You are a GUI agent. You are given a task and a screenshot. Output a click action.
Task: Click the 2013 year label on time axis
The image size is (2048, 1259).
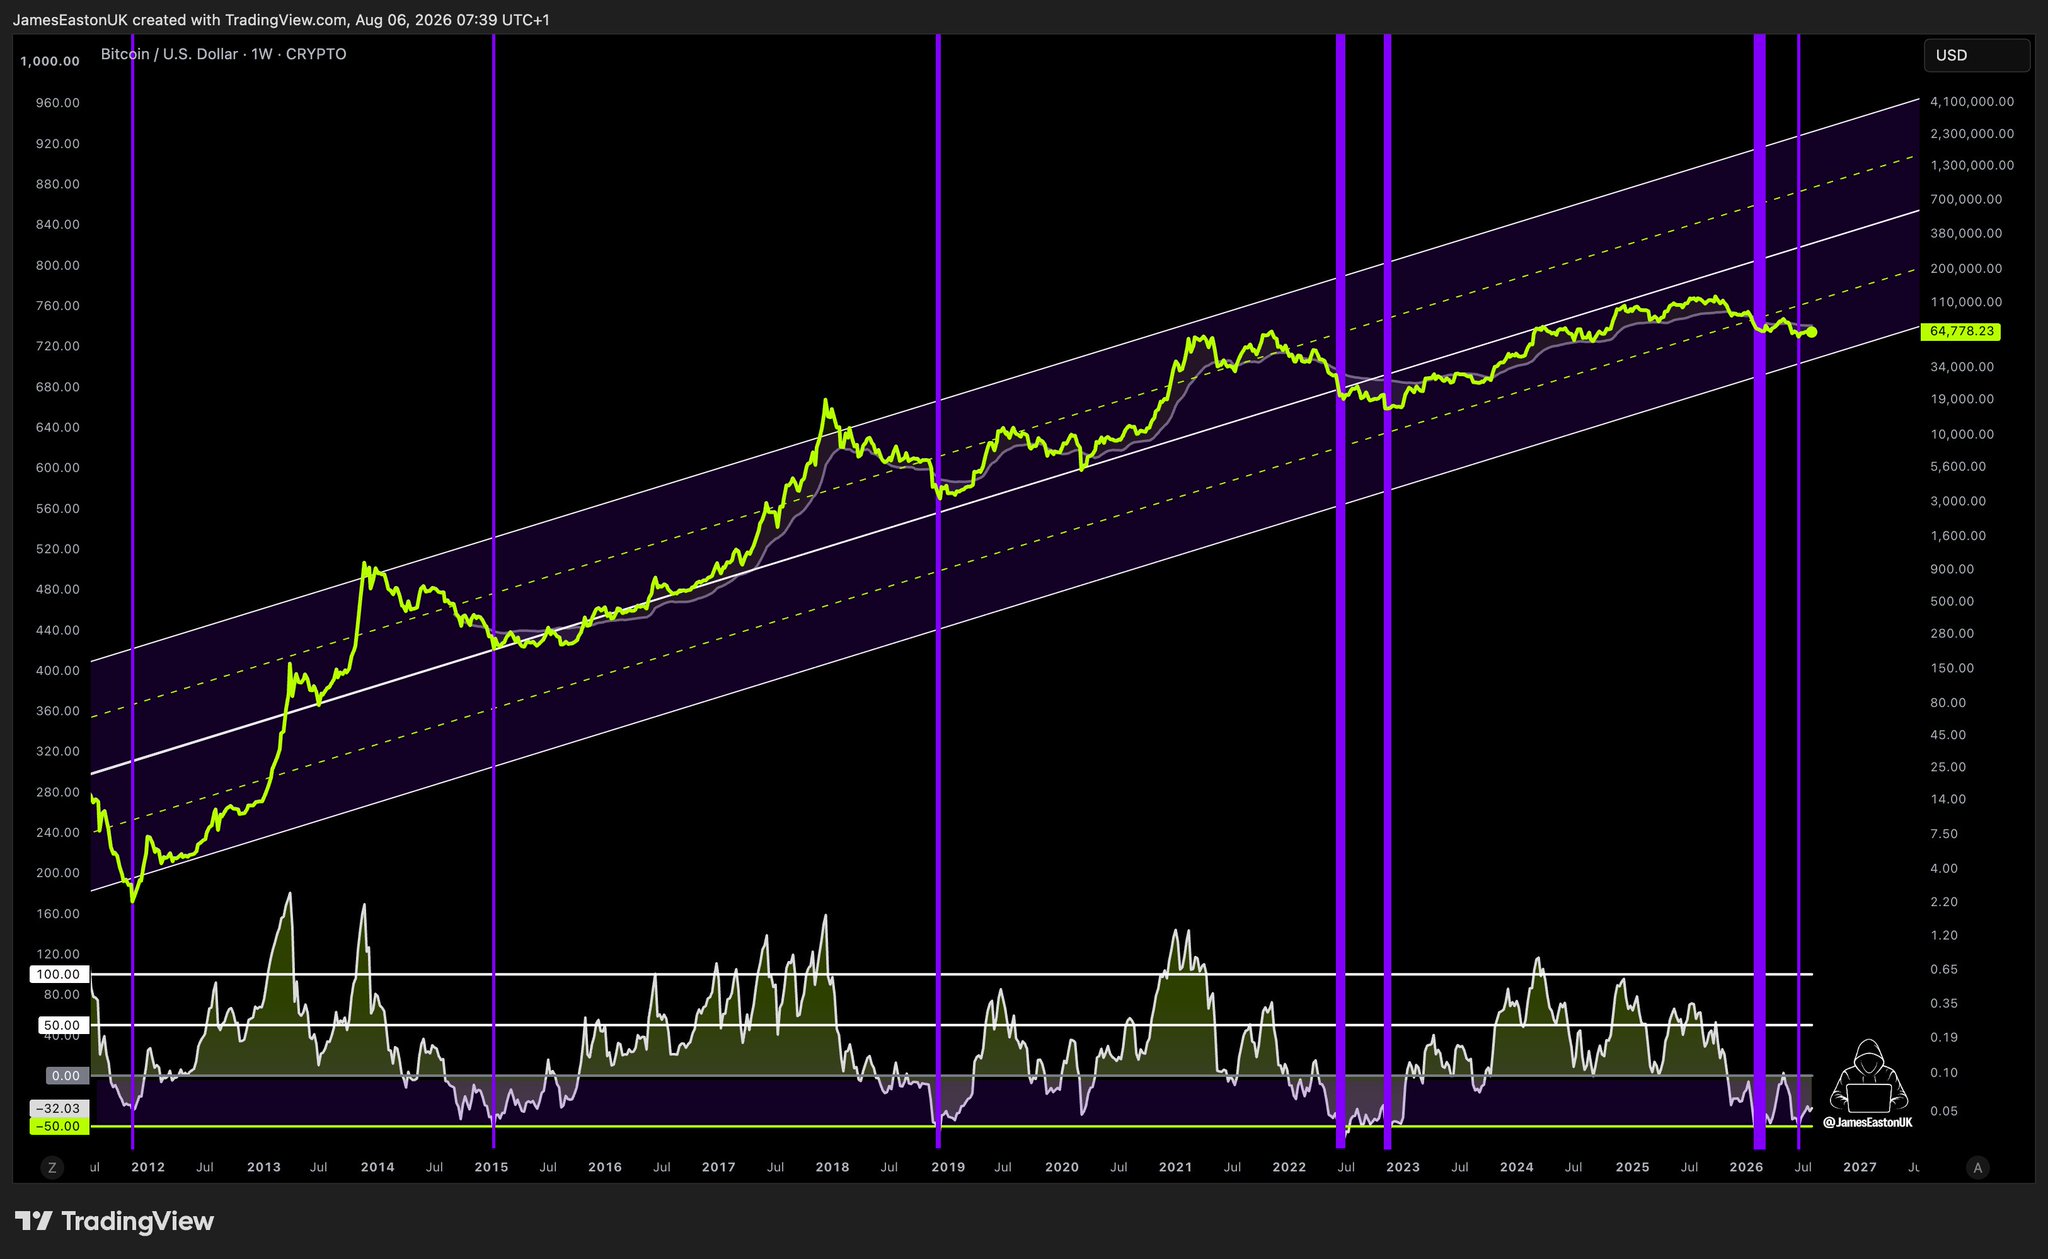coord(263,1167)
